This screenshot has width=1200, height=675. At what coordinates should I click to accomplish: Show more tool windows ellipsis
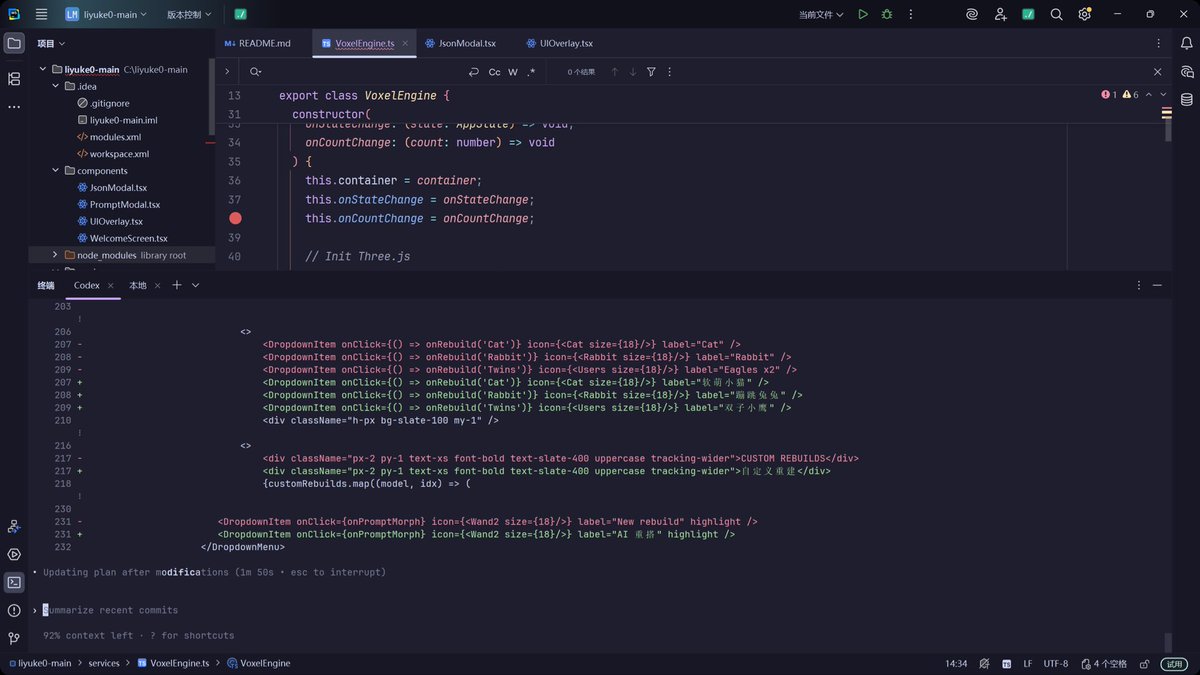pyautogui.click(x=14, y=106)
